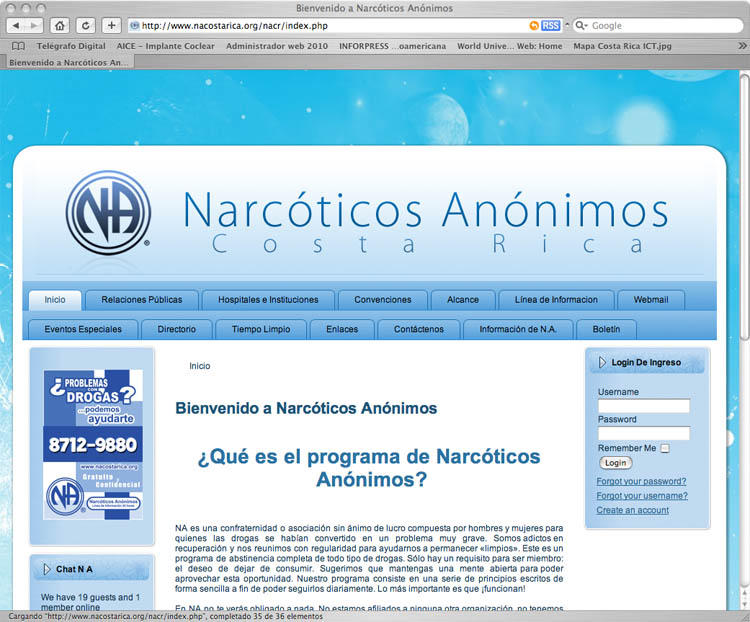Click the triangle icon beside Login De Ingreso
The image size is (750, 622).
602,362
